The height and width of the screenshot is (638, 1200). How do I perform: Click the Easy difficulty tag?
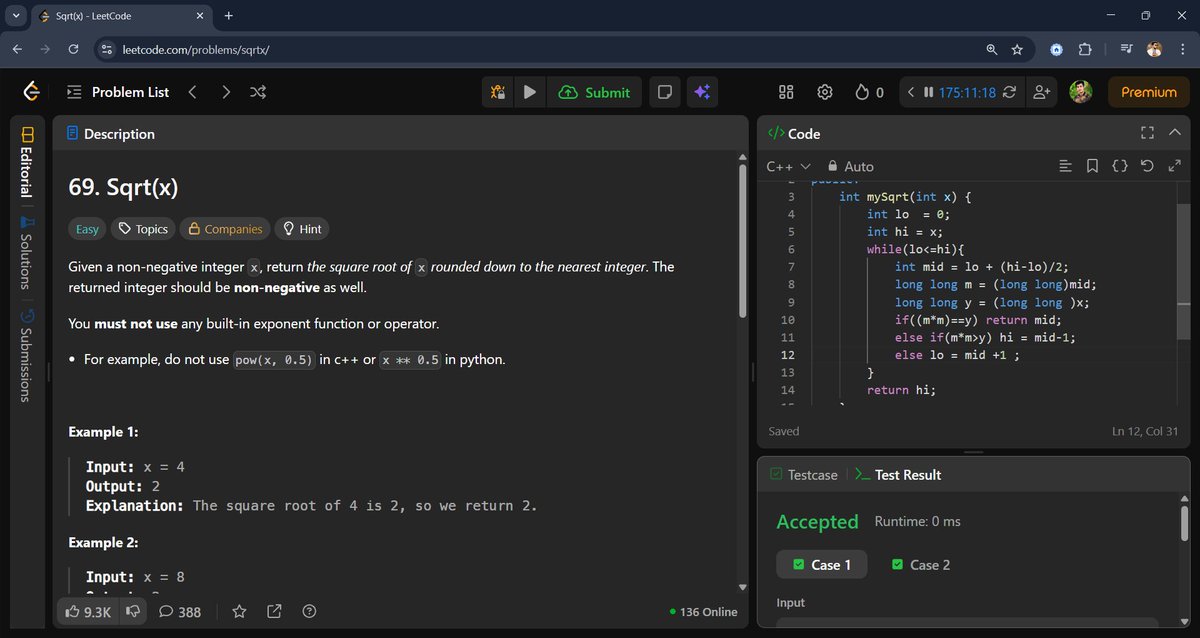88,229
